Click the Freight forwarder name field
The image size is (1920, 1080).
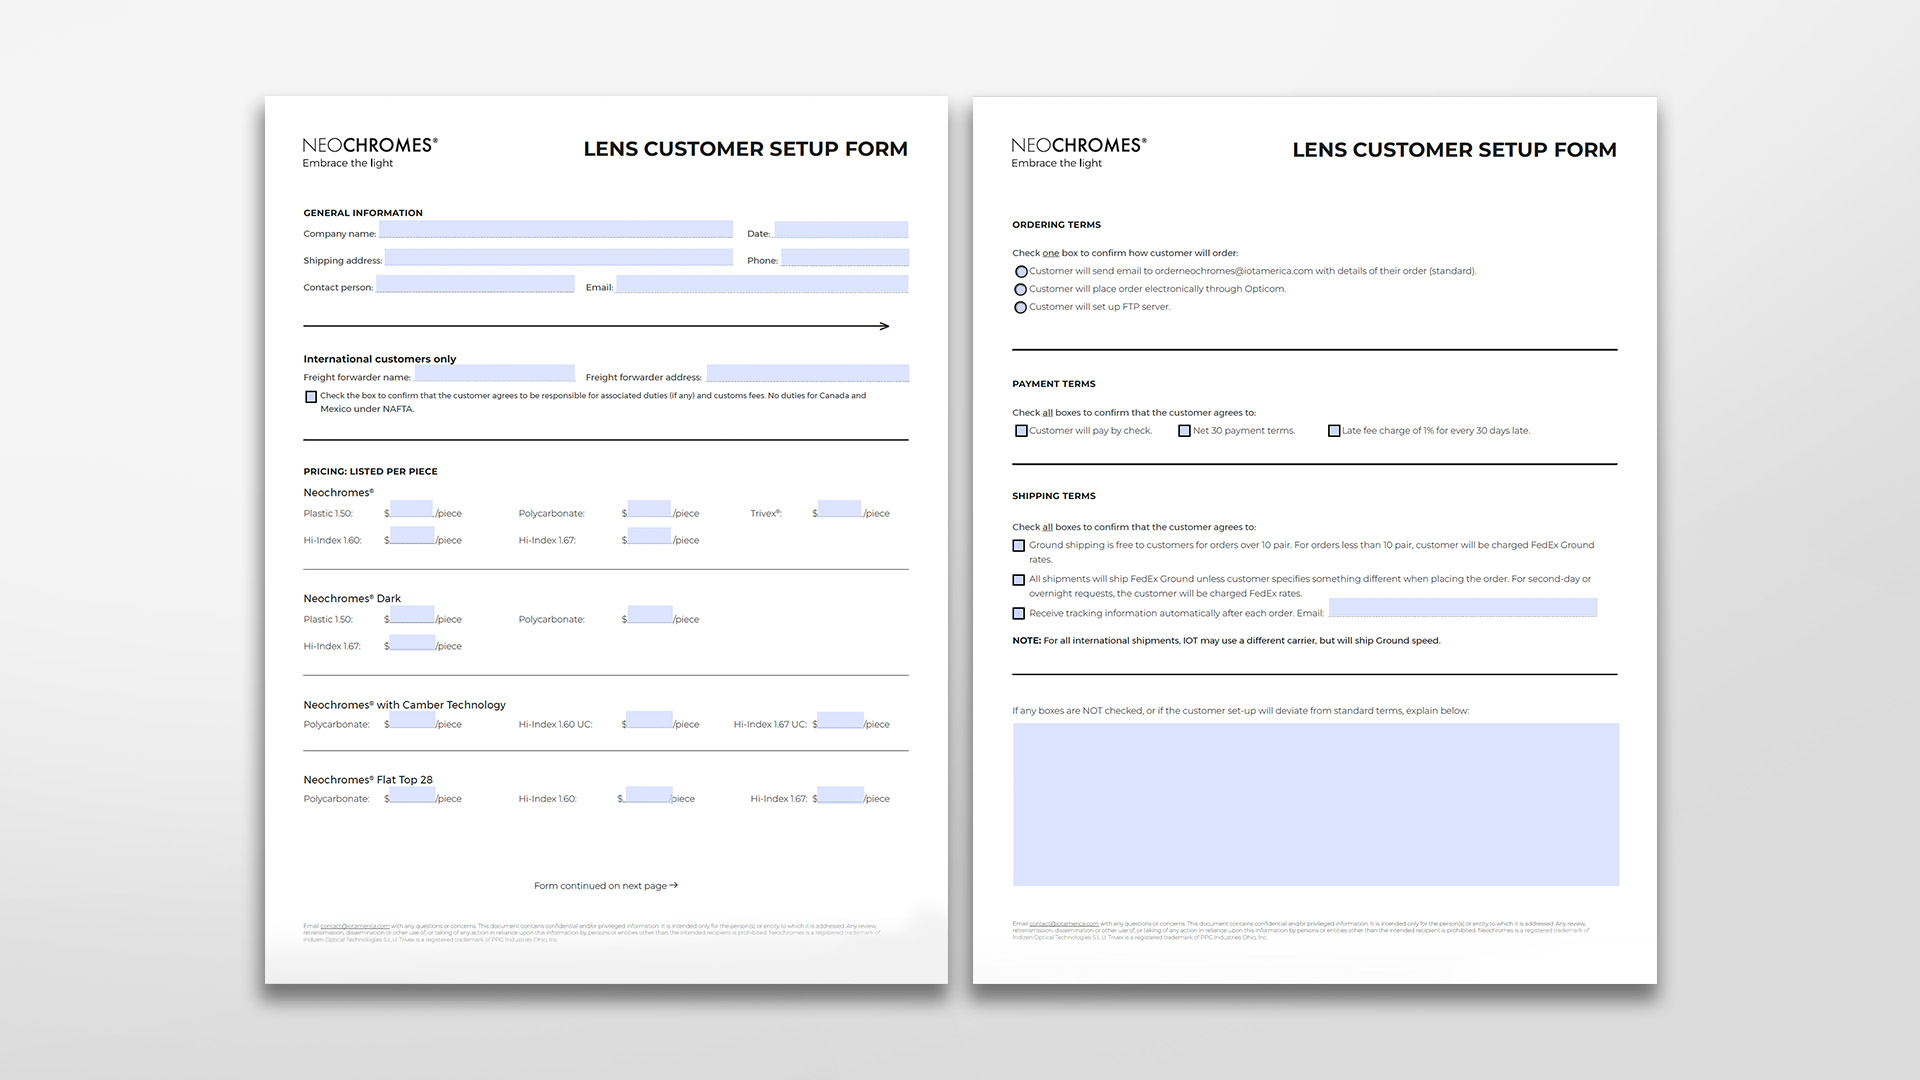[494, 373]
